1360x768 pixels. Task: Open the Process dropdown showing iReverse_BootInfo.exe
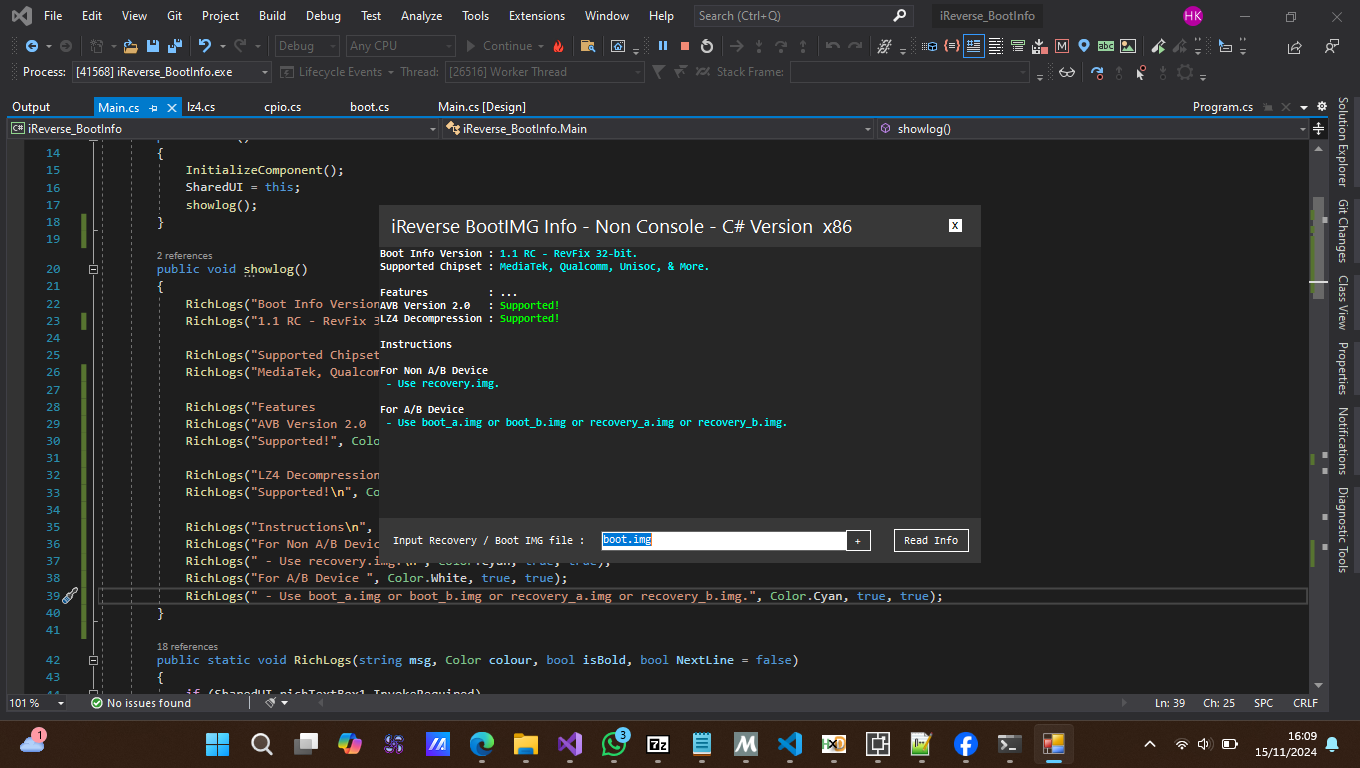[x=171, y=72]
